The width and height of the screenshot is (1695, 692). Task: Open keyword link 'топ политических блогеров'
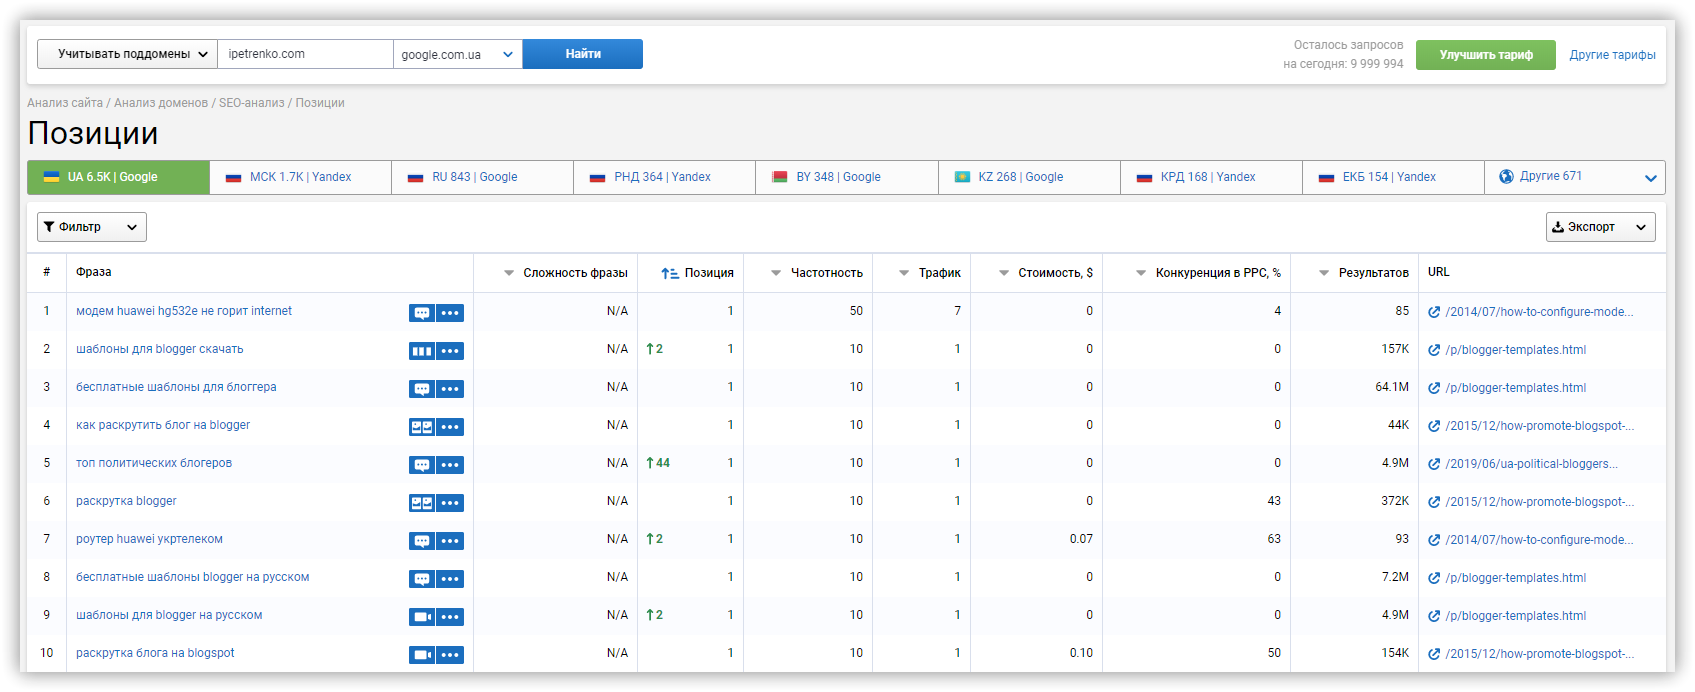coord(154,463)
